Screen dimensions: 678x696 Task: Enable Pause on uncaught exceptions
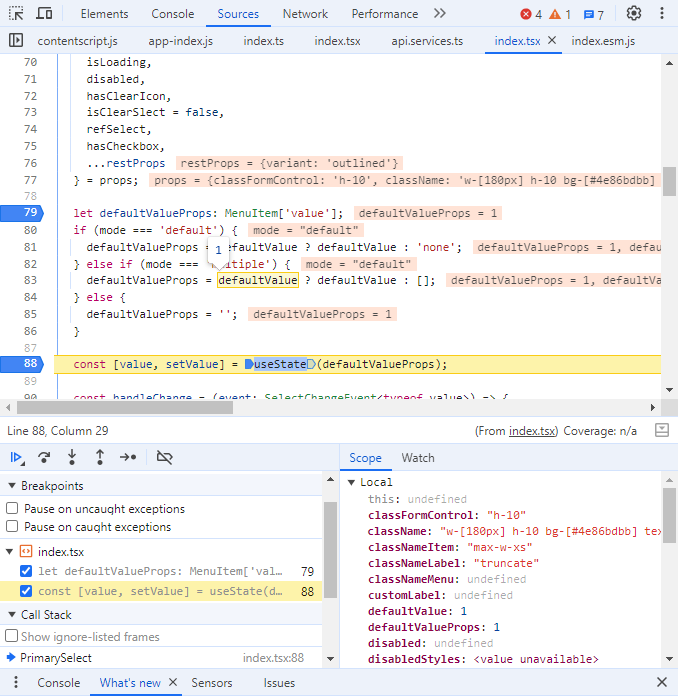click(x=13, y=509)
